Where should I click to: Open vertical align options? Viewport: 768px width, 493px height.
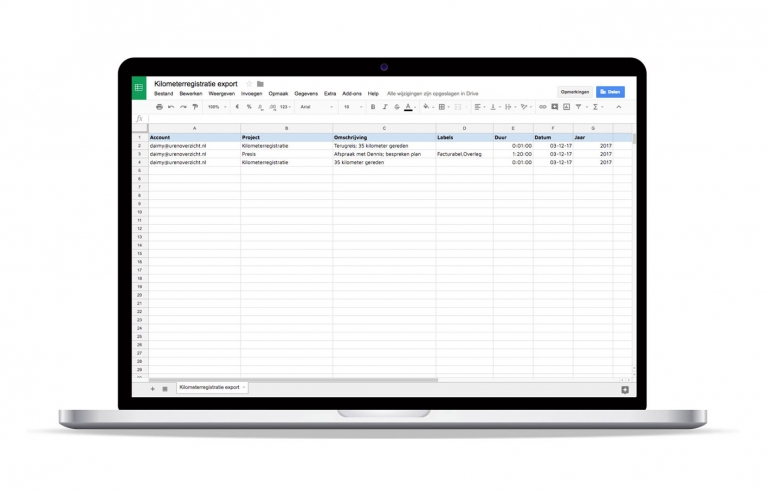(494, 107)
